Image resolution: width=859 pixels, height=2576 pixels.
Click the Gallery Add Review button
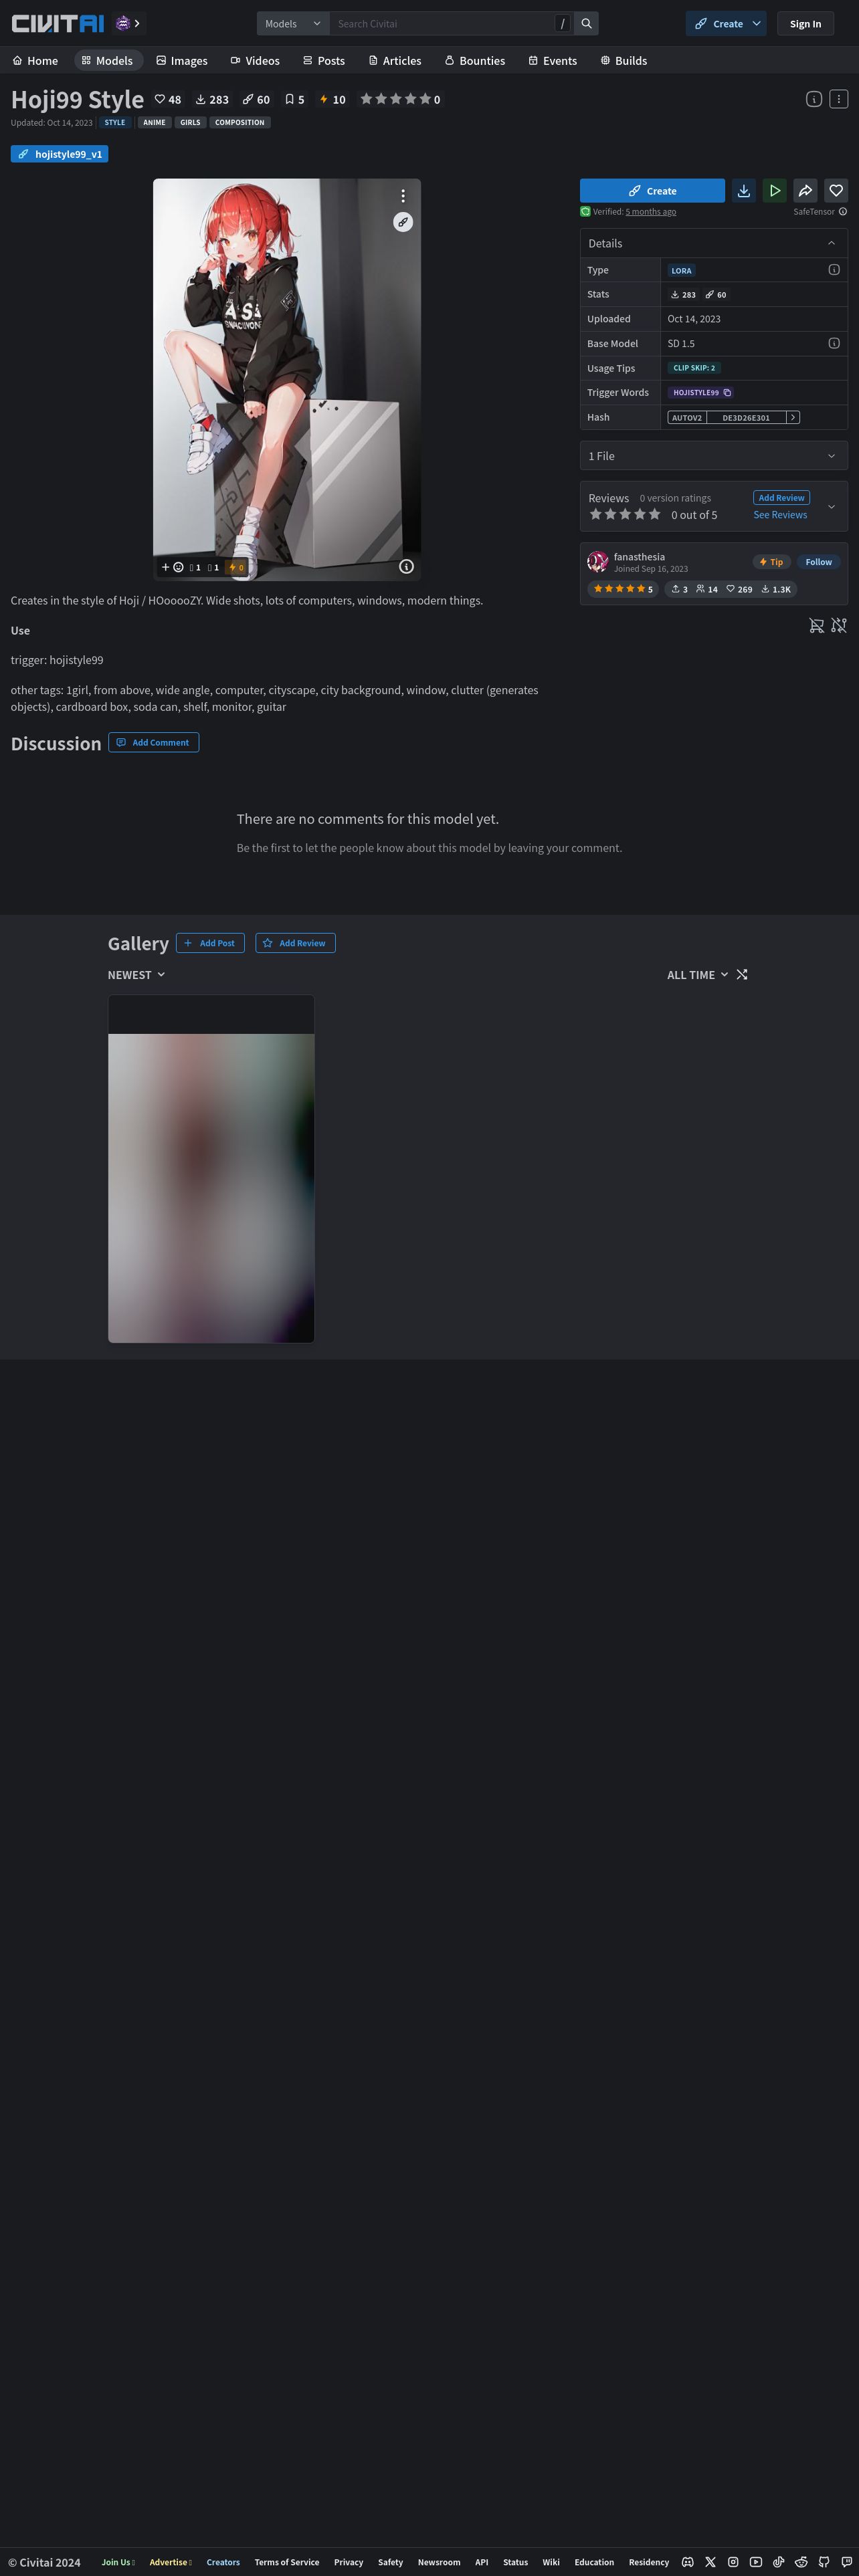tap(295, 943)
